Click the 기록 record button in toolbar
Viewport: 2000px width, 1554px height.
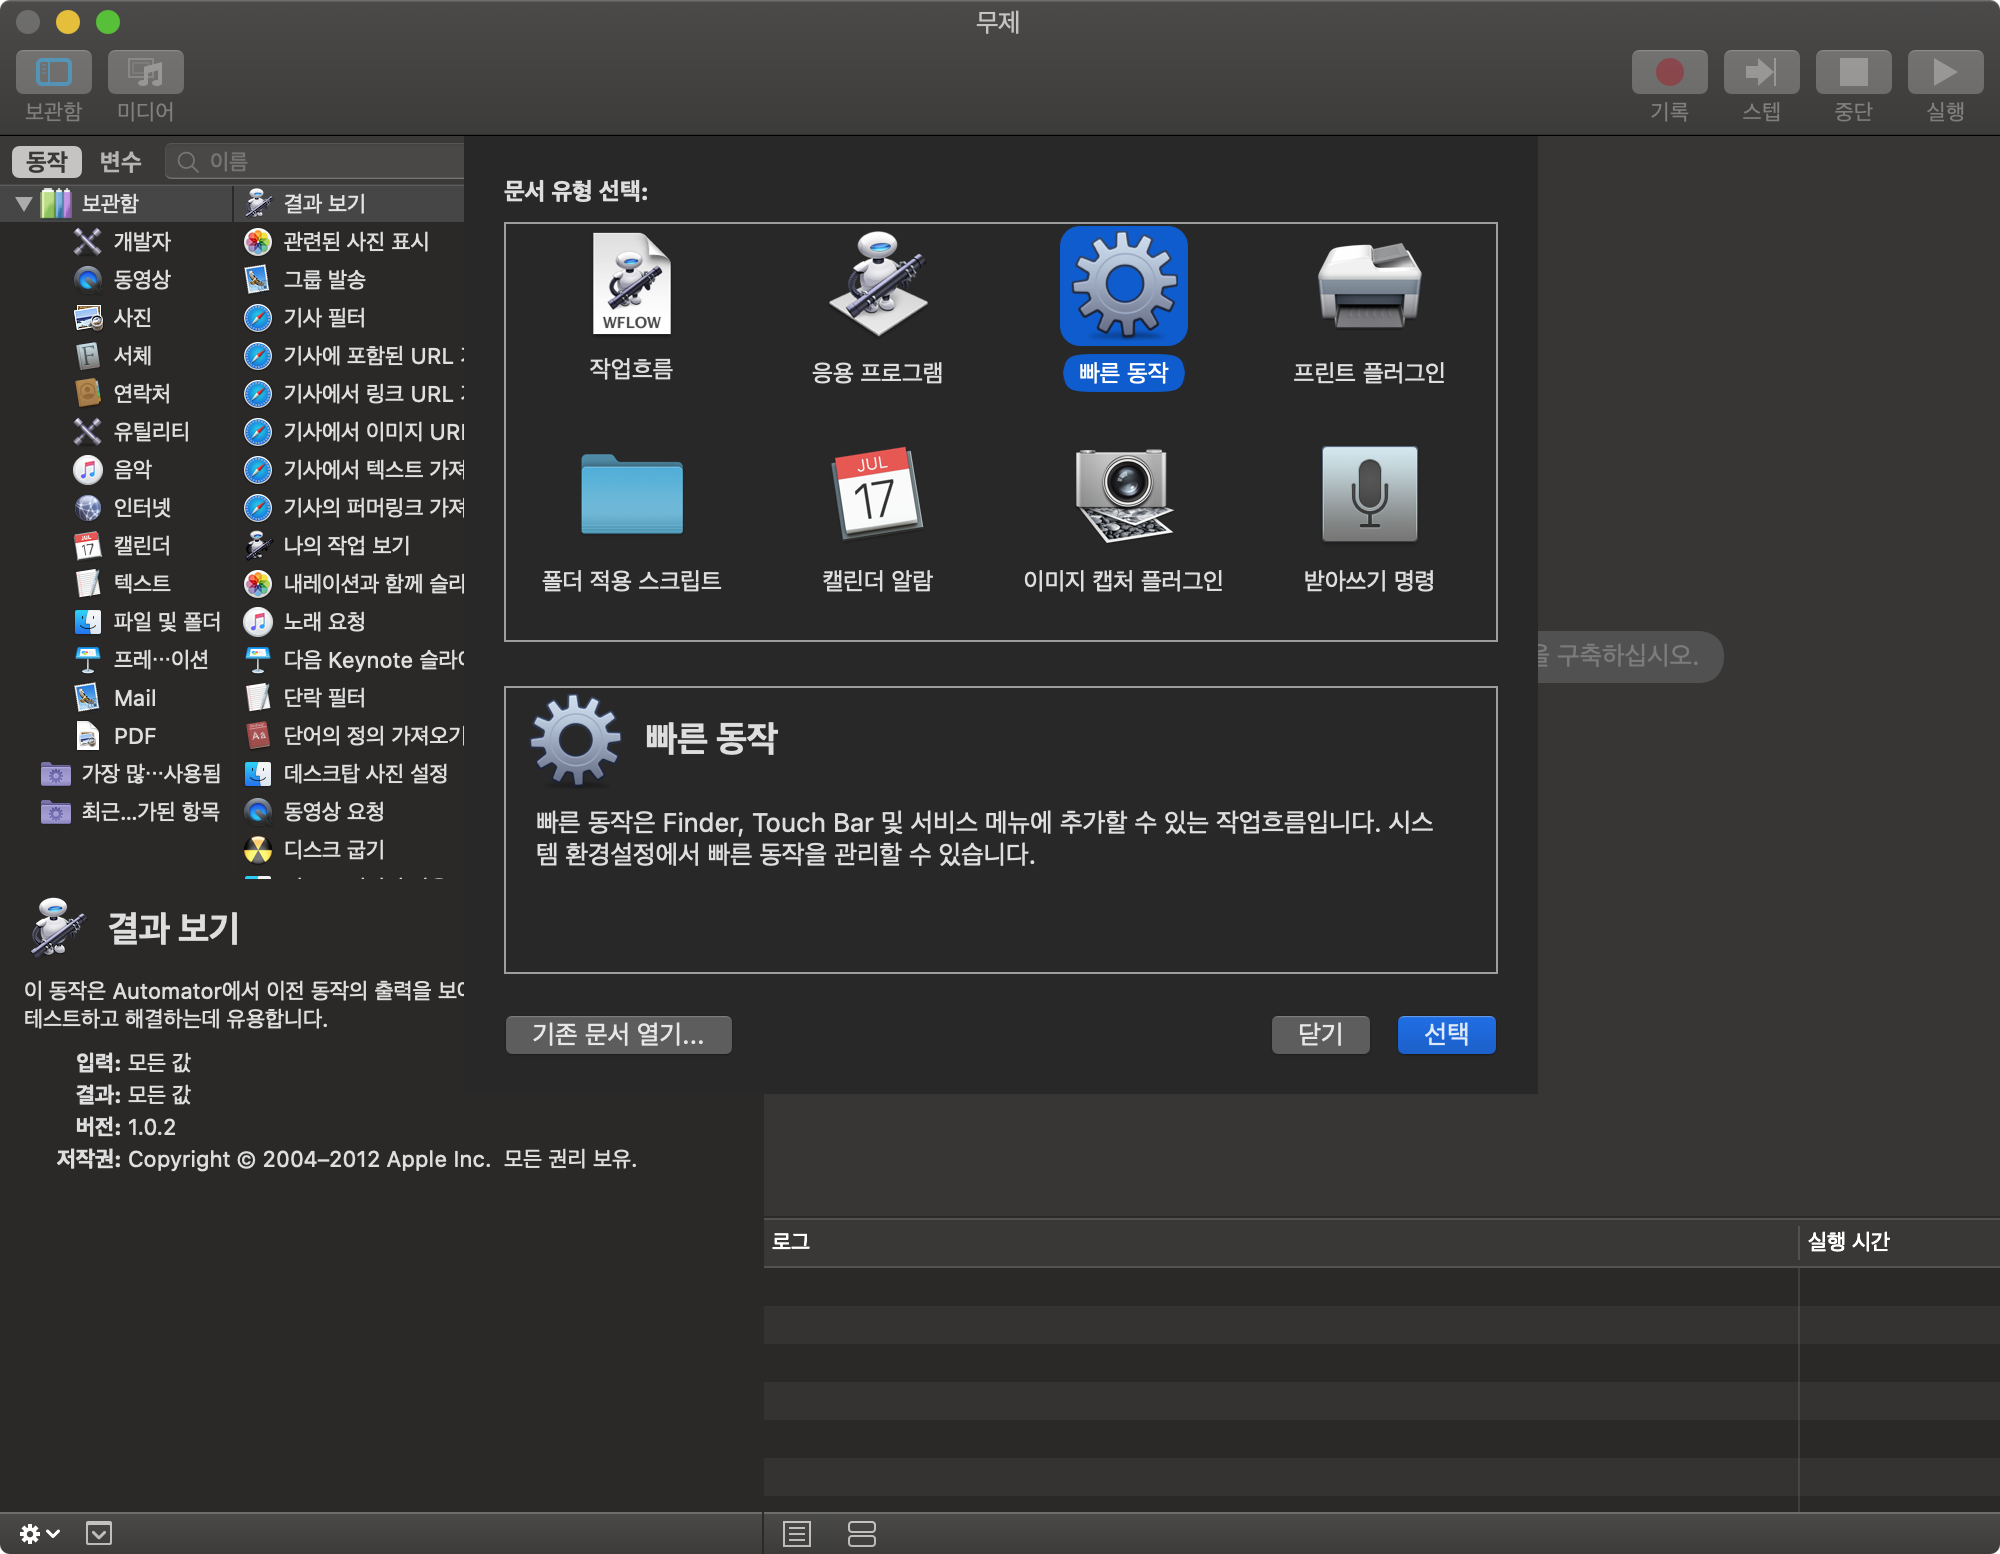[1668, 73]
